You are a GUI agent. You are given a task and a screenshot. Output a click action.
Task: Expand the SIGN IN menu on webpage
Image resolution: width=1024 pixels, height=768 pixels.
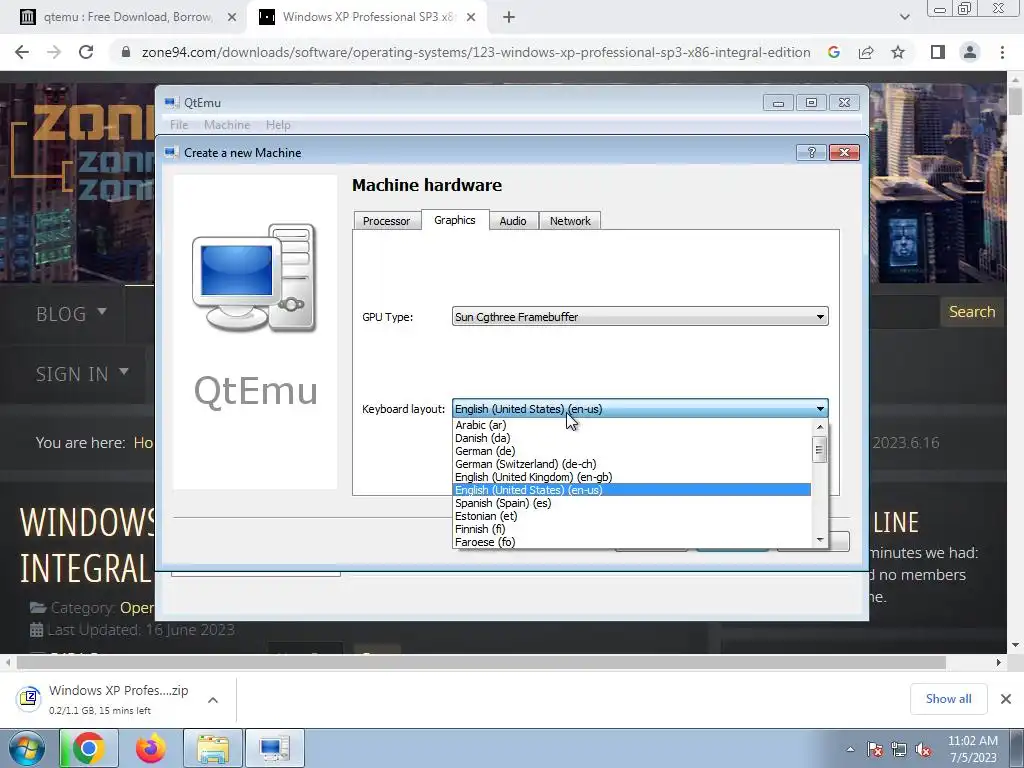(x=82, y=374)
